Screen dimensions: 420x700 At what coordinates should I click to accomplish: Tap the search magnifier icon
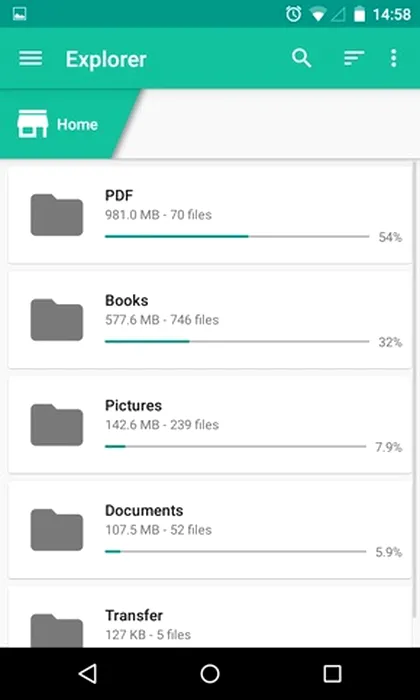click(x=302, y=58)
